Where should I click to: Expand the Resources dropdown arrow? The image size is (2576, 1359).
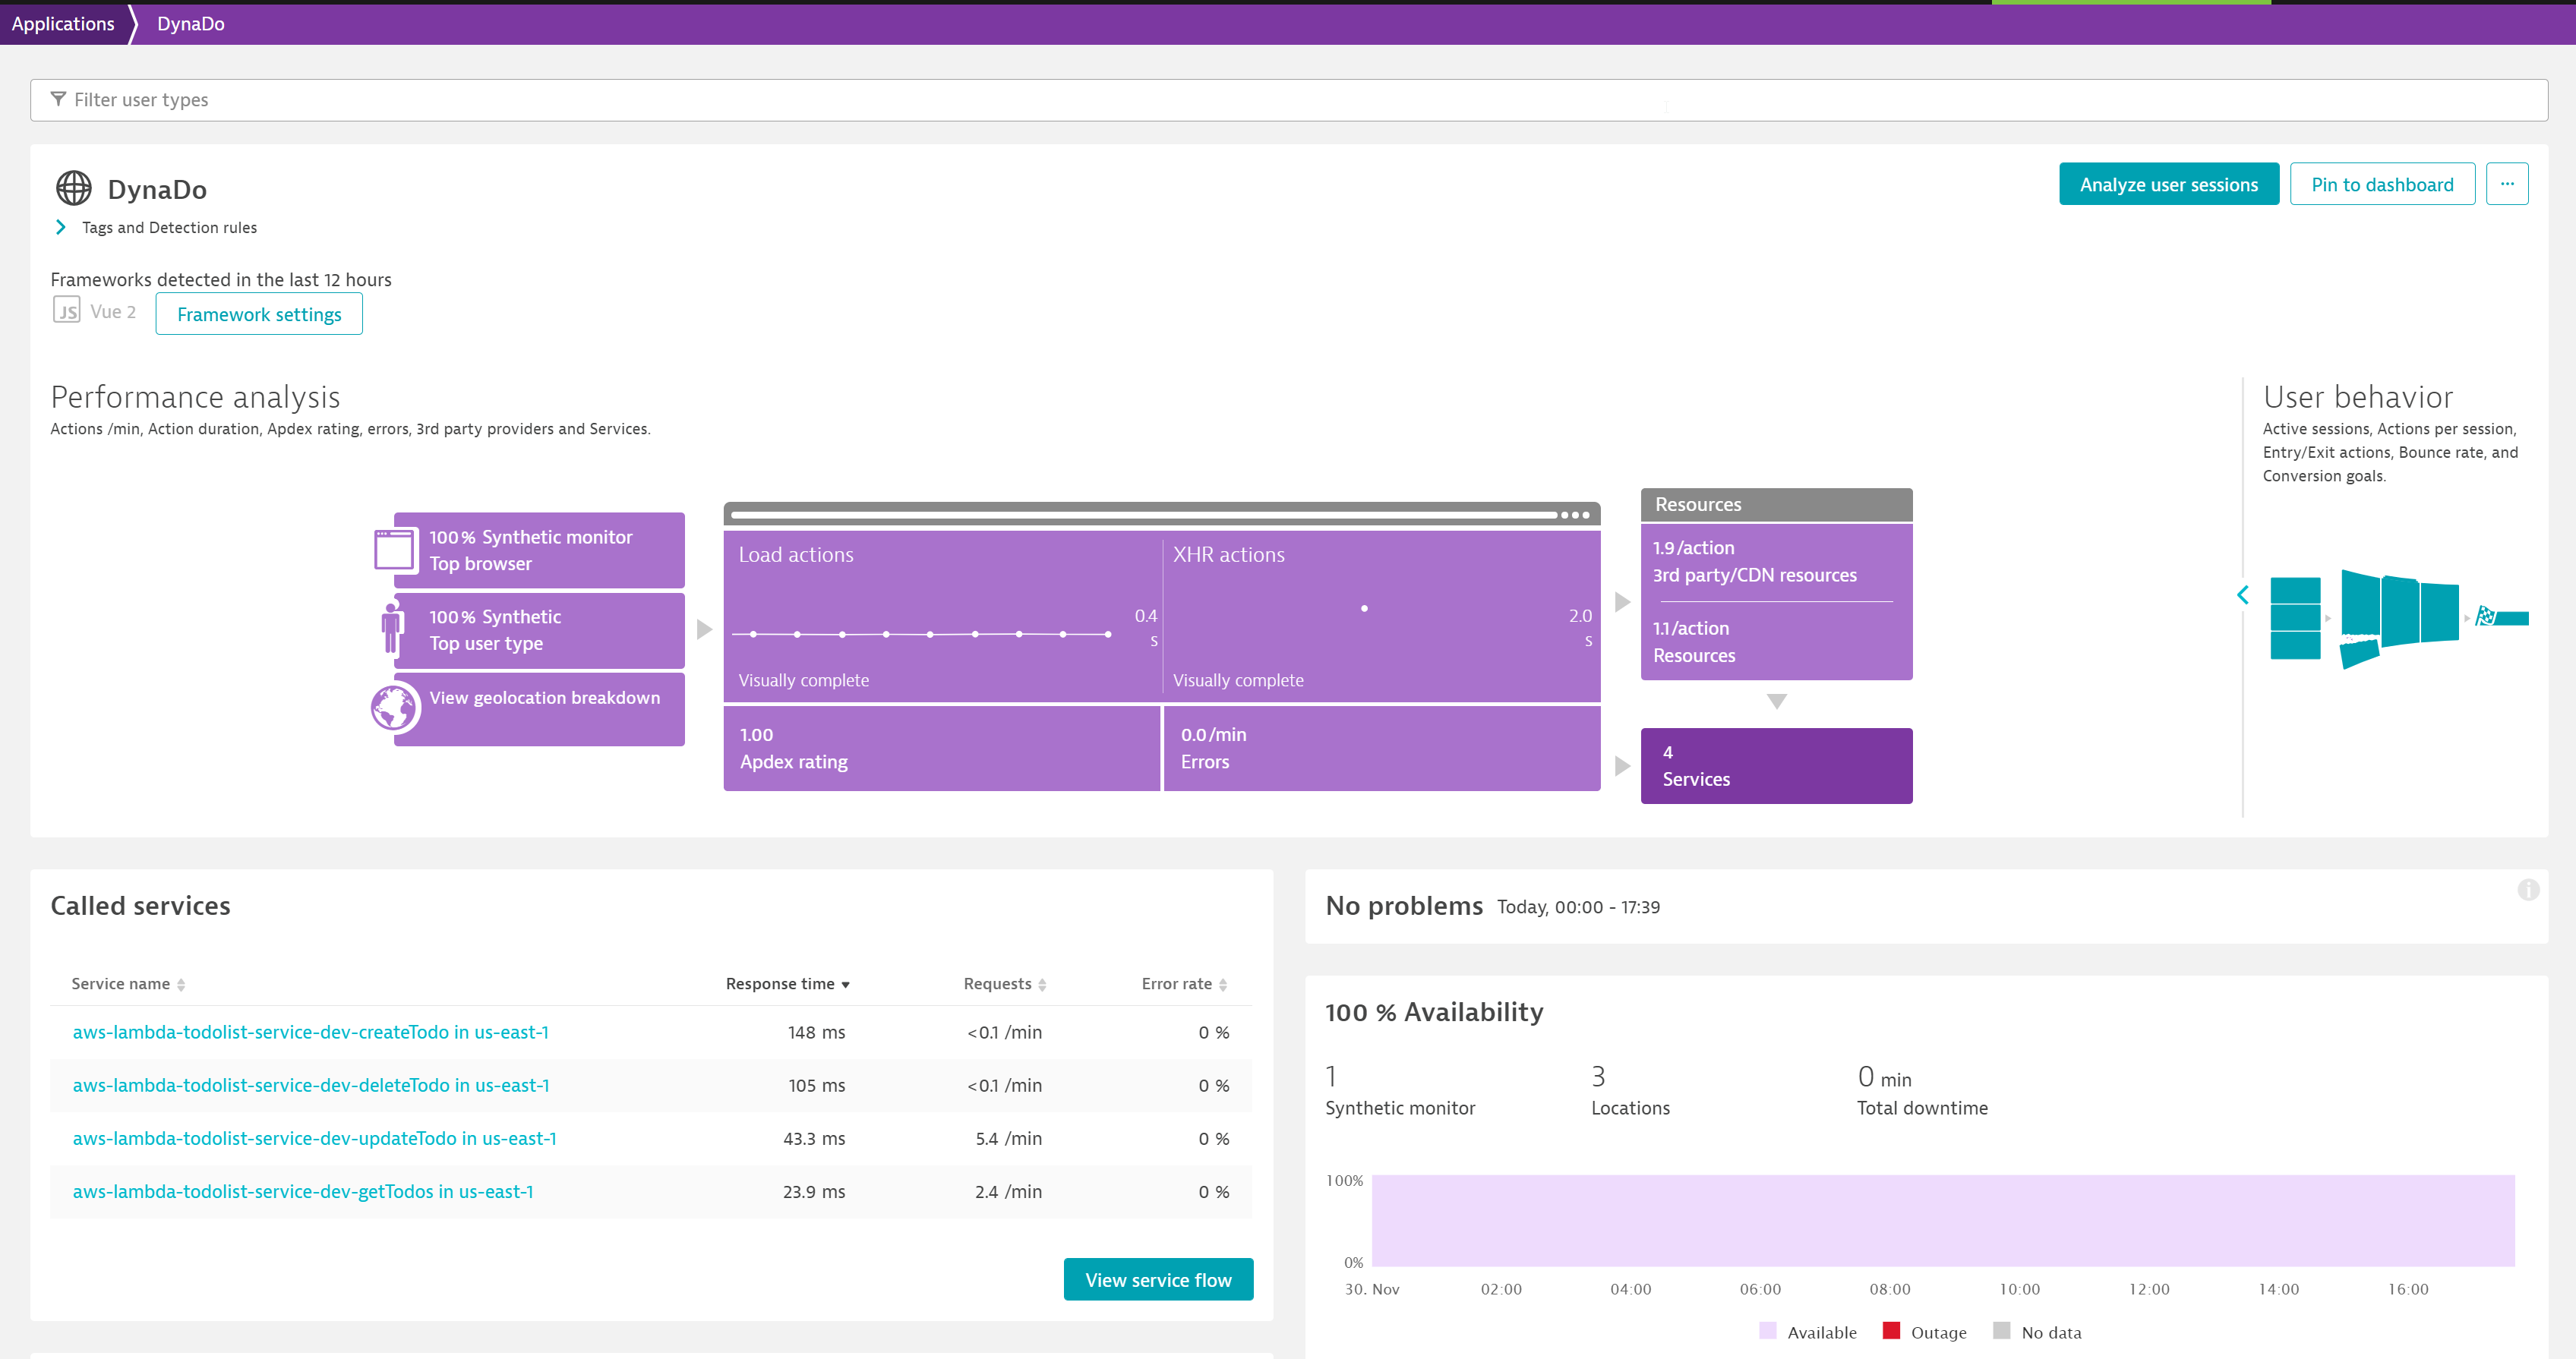(1777, 700)
